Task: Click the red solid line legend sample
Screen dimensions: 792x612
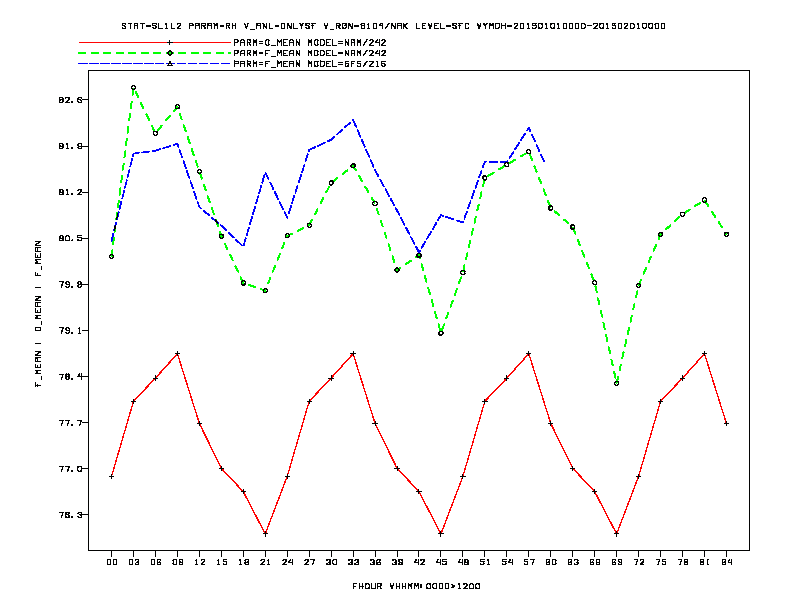Action: coord(154,42)
